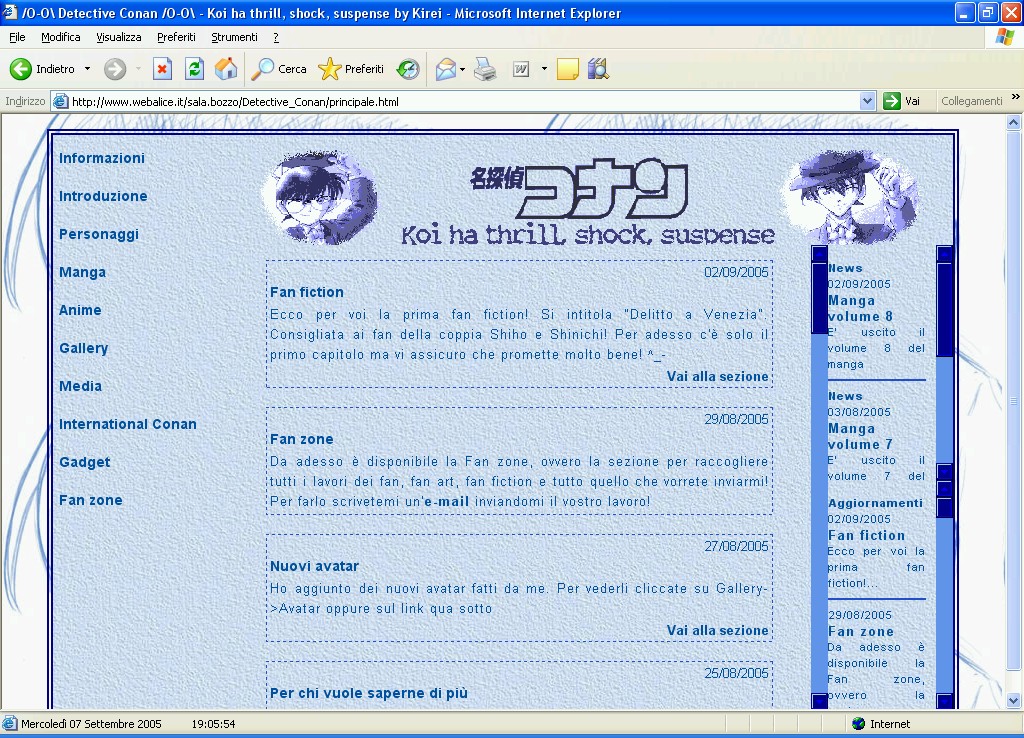
Task: Edit page with Word icon
Action: pos(520,69)
